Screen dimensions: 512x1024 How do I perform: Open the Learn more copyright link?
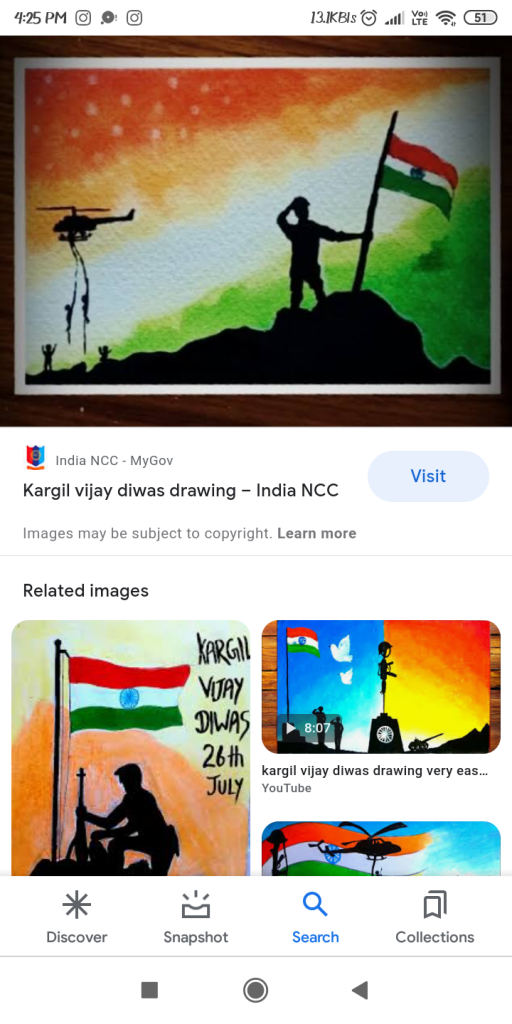coord(317,533)
